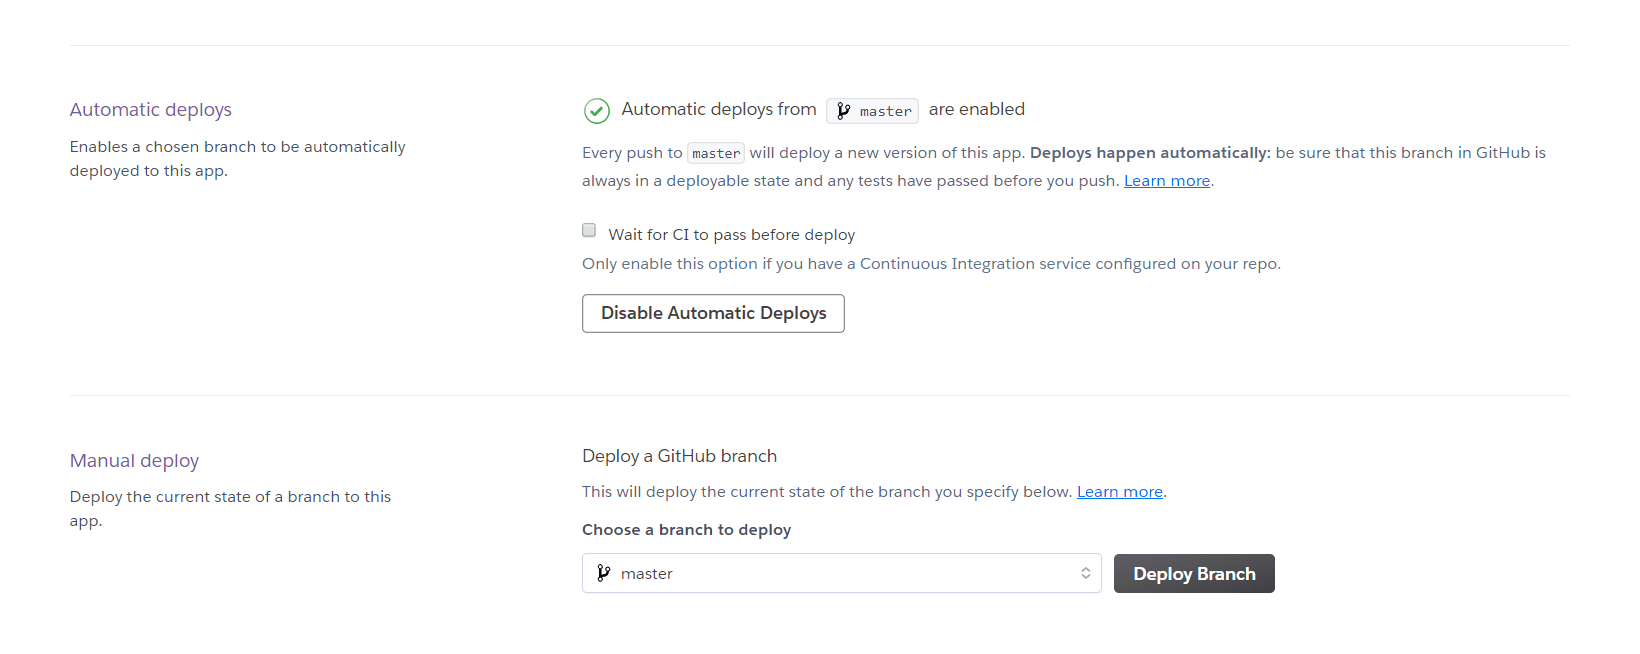The width and height of the screenshot is (1640, 654).
Task: Click the Manual deploy description text
Action: 230,509
